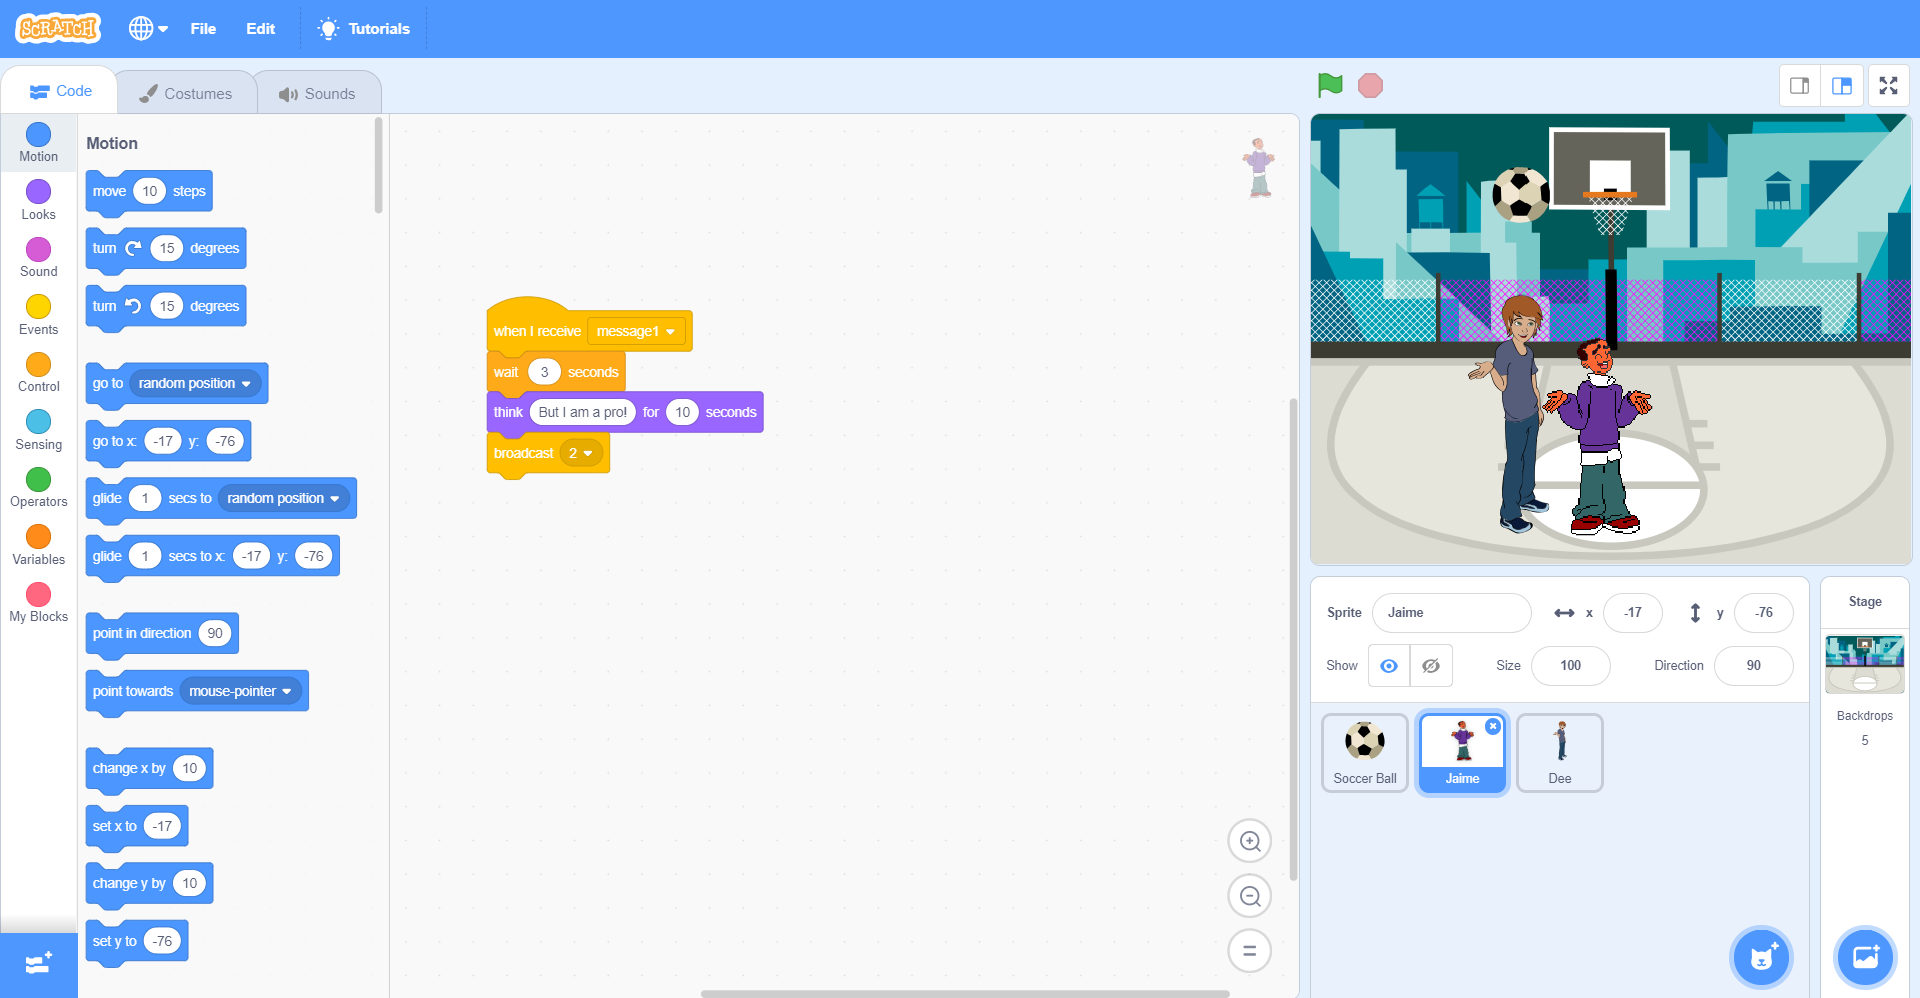Click Choose a Backdrop button
Viewport: 1920px width, 998px height.
pyautogui.click(x=1865, y=957)
